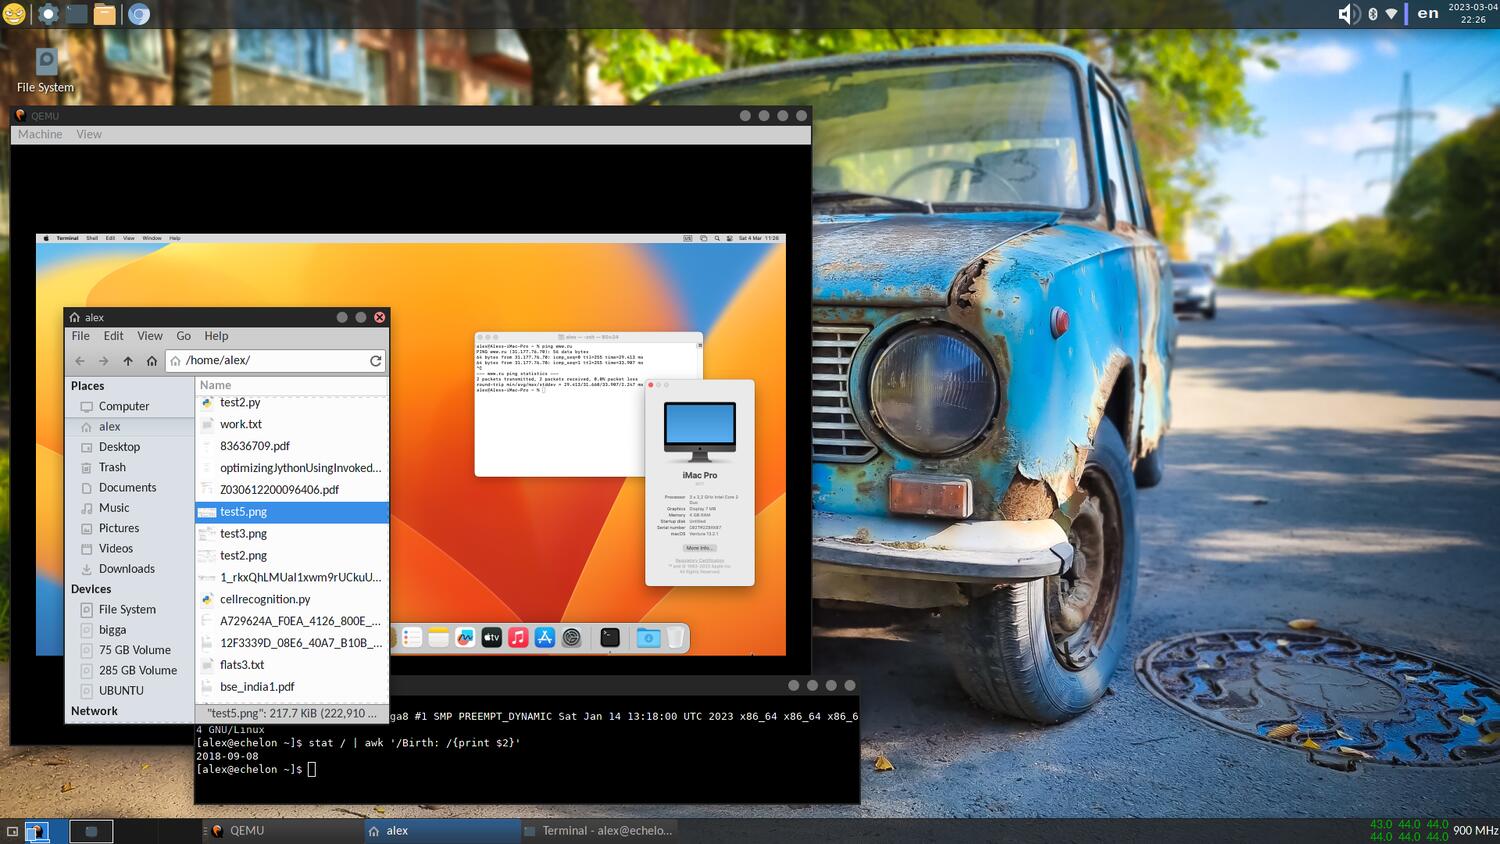This screenshot has height=844, width=1500.
Task: Open Trash in the Places sidebar
Action: pyautogui.click(x=130, y=467)
